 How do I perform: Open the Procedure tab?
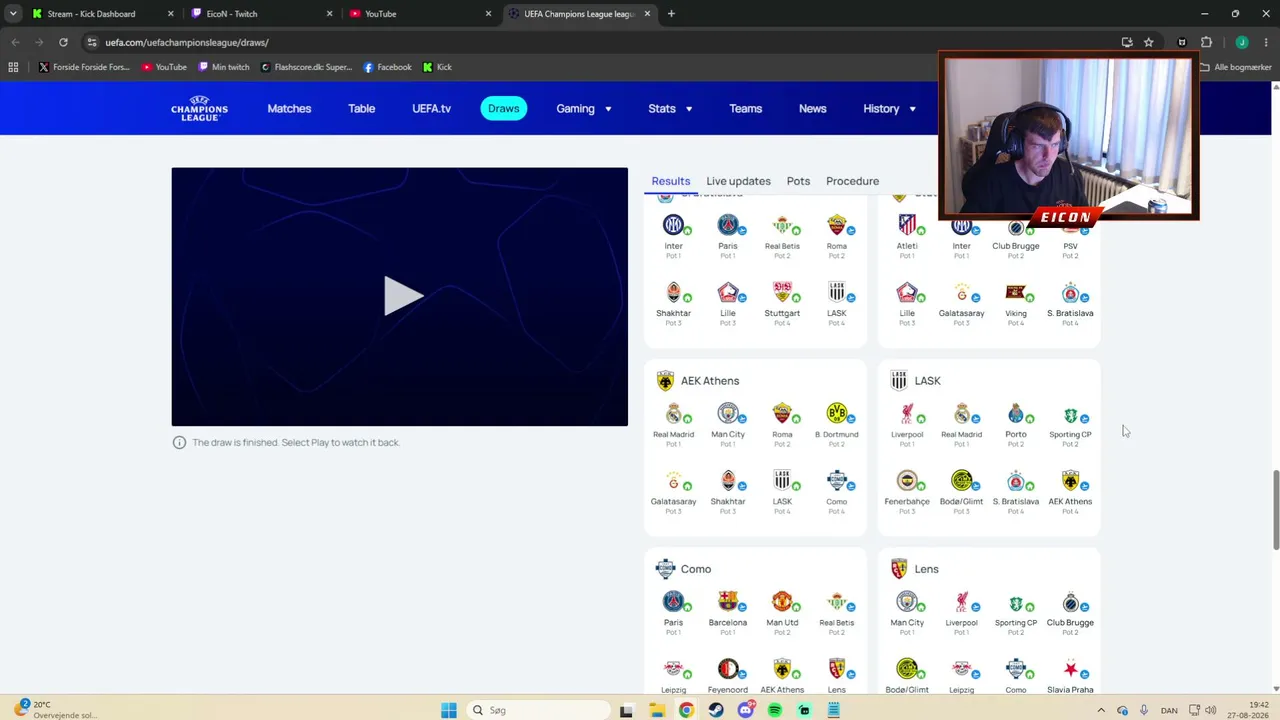tap(852, 181)
